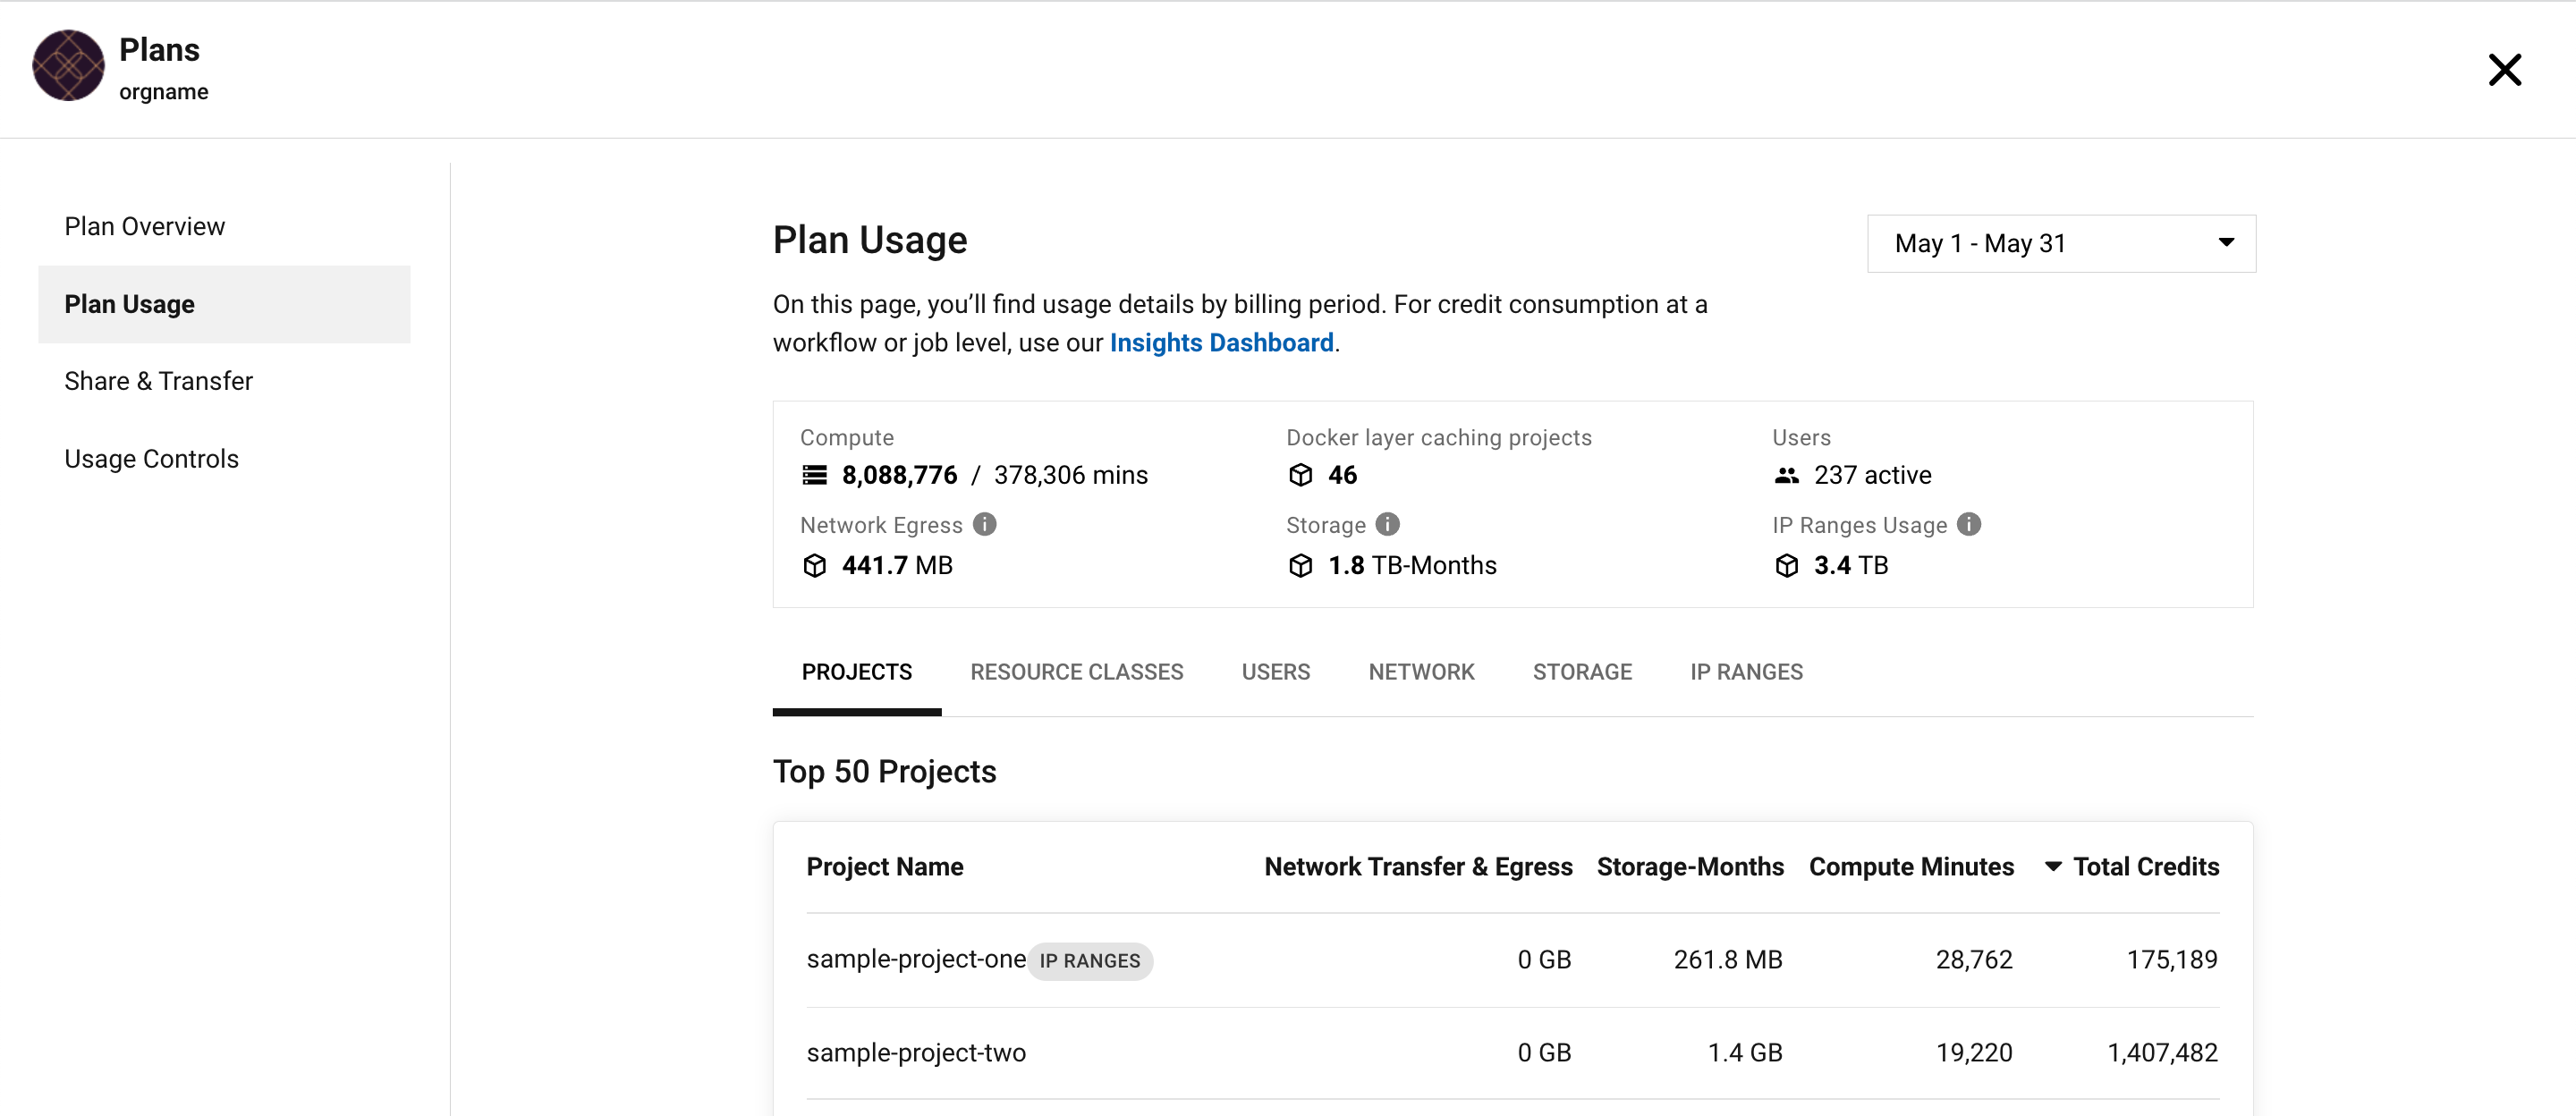Click the sort arrow next to Total Credits
The image size is (2576, 1116).
2052,867
